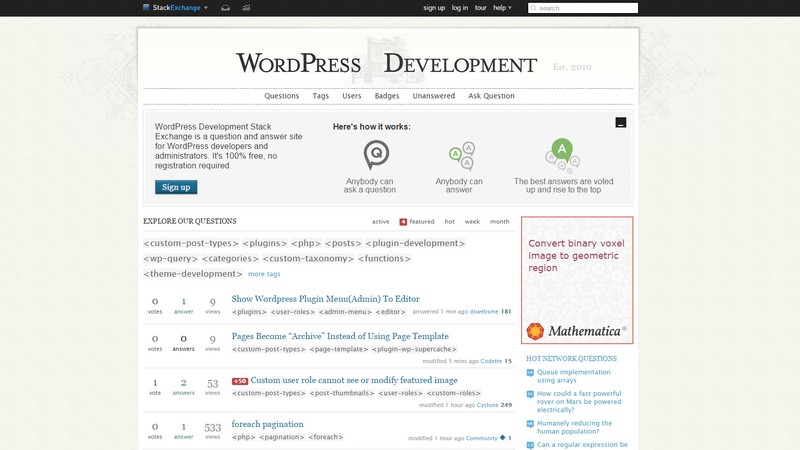800x450 pixels.
Task: Click the Q ask a question icon
Action: (x=376, y=155)
